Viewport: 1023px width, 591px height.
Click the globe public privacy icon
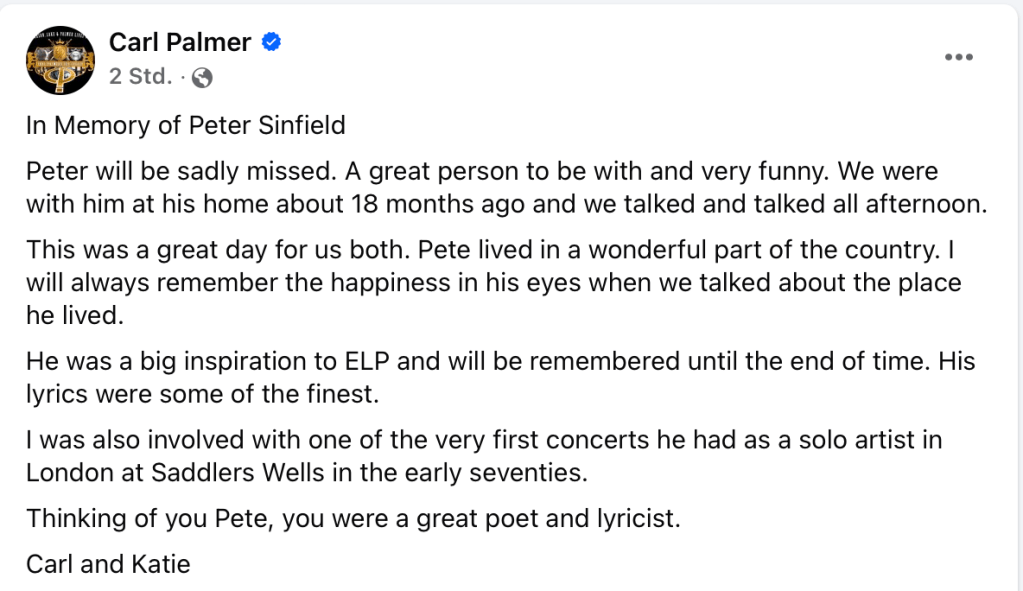[202, 77]
